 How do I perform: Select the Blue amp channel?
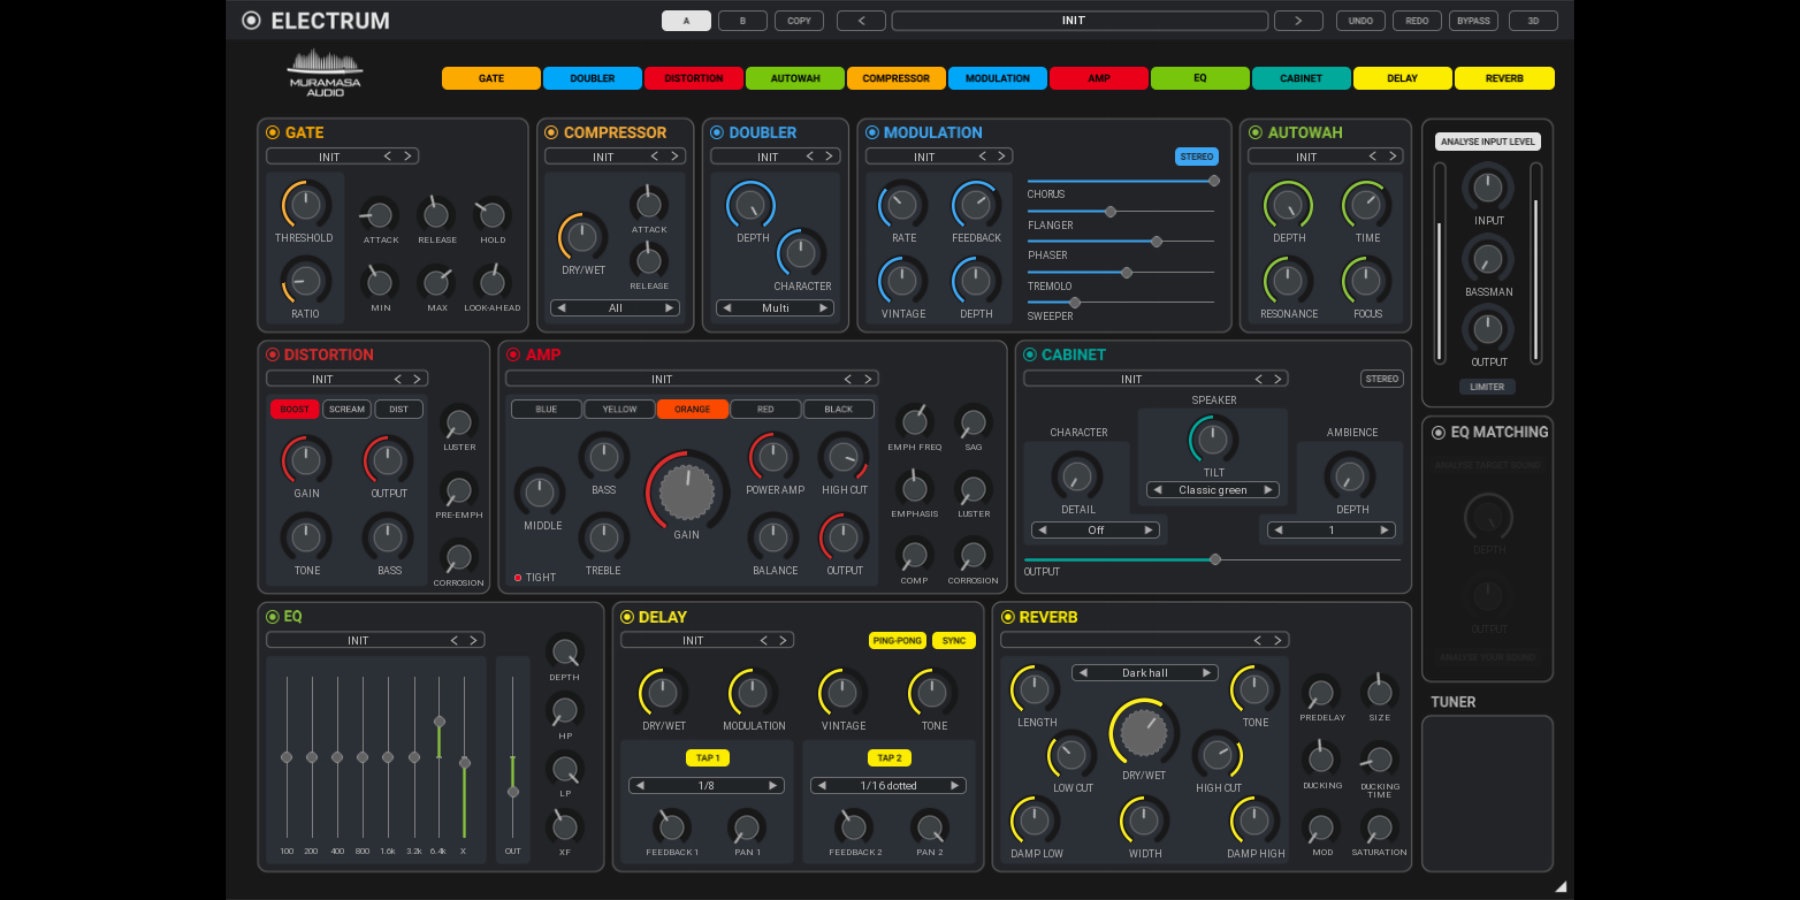coord(546,409)
